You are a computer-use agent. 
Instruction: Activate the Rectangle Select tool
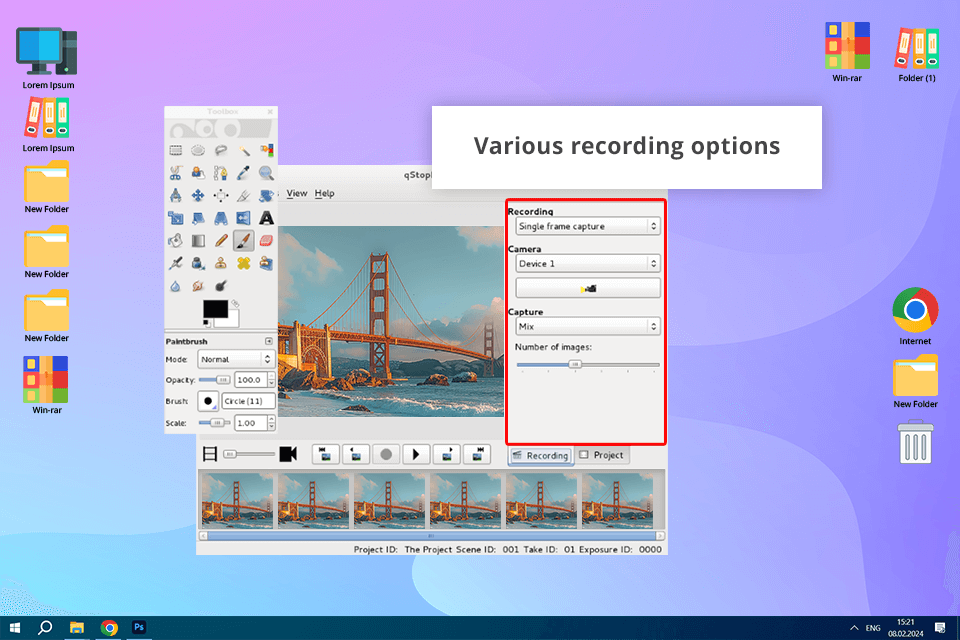click(175, 150)
